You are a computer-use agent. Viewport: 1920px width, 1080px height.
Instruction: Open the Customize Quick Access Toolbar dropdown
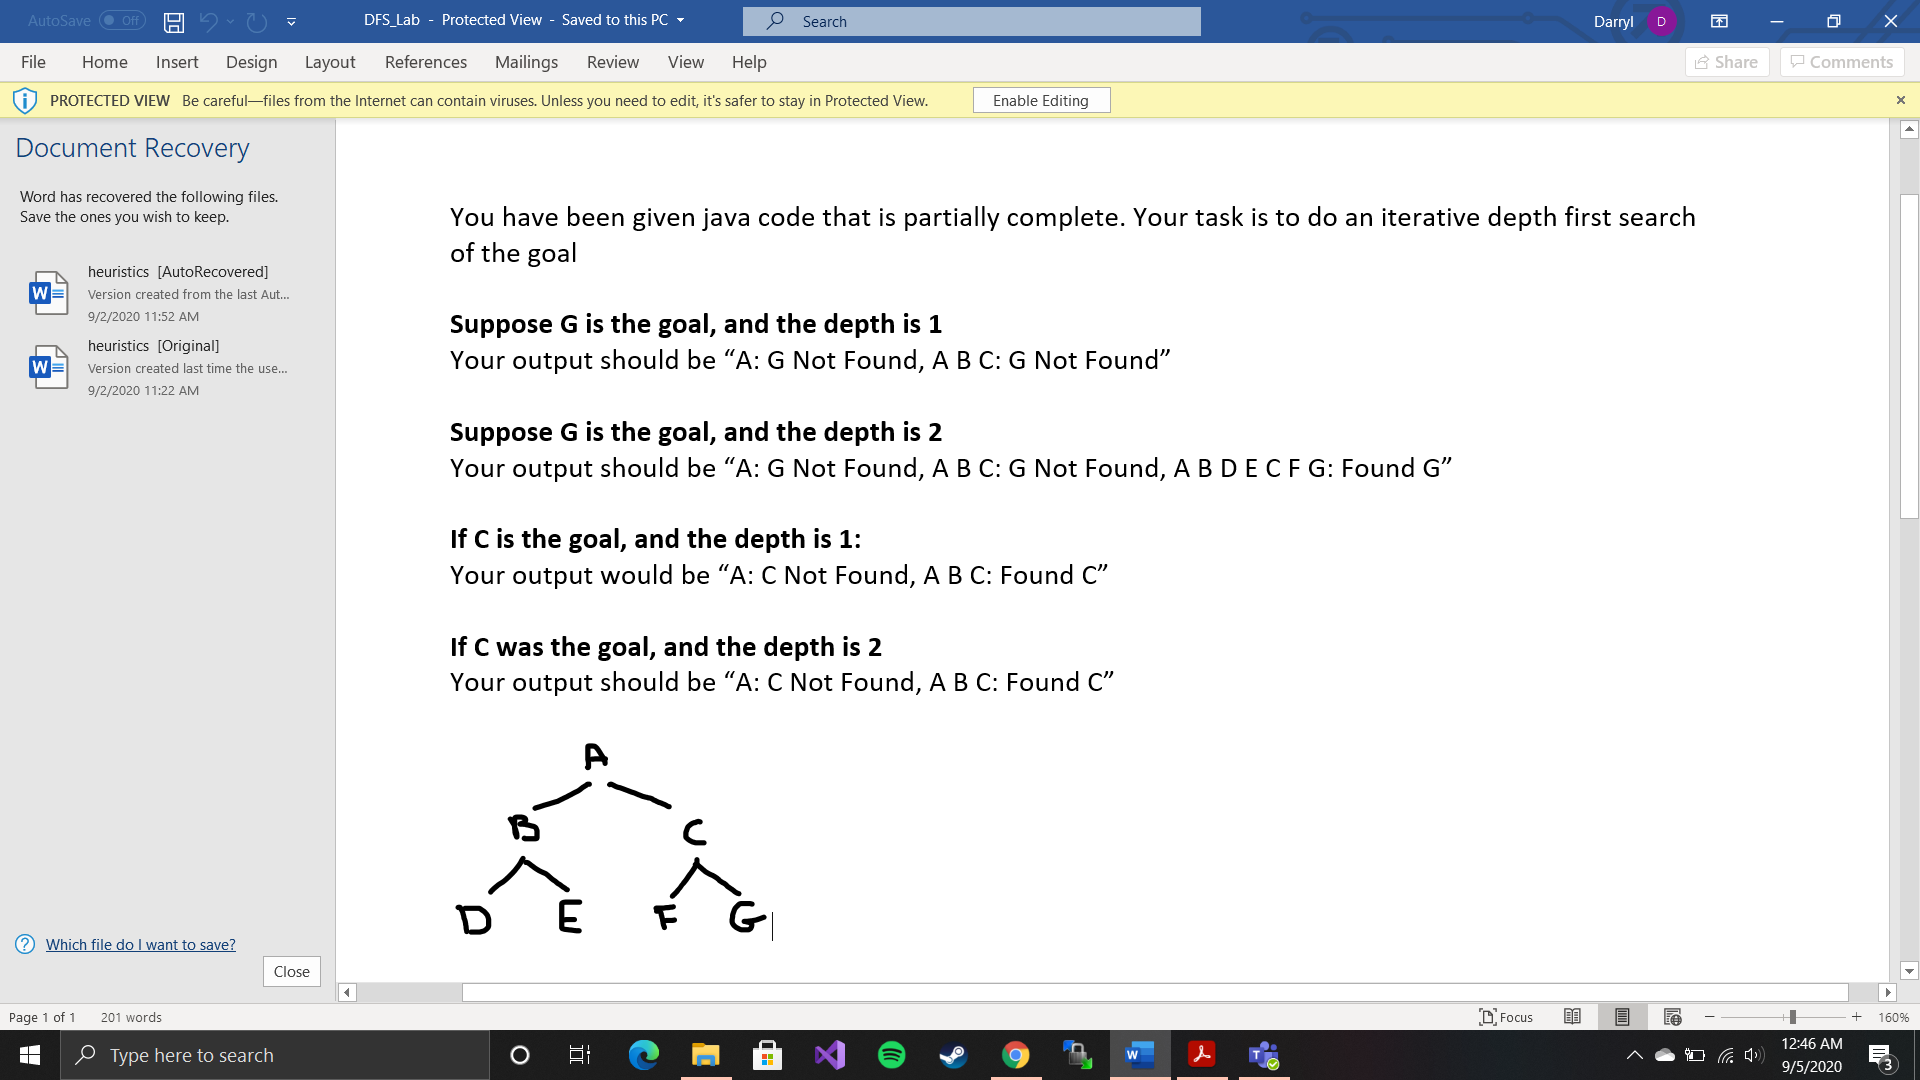(x=291, y=21)
